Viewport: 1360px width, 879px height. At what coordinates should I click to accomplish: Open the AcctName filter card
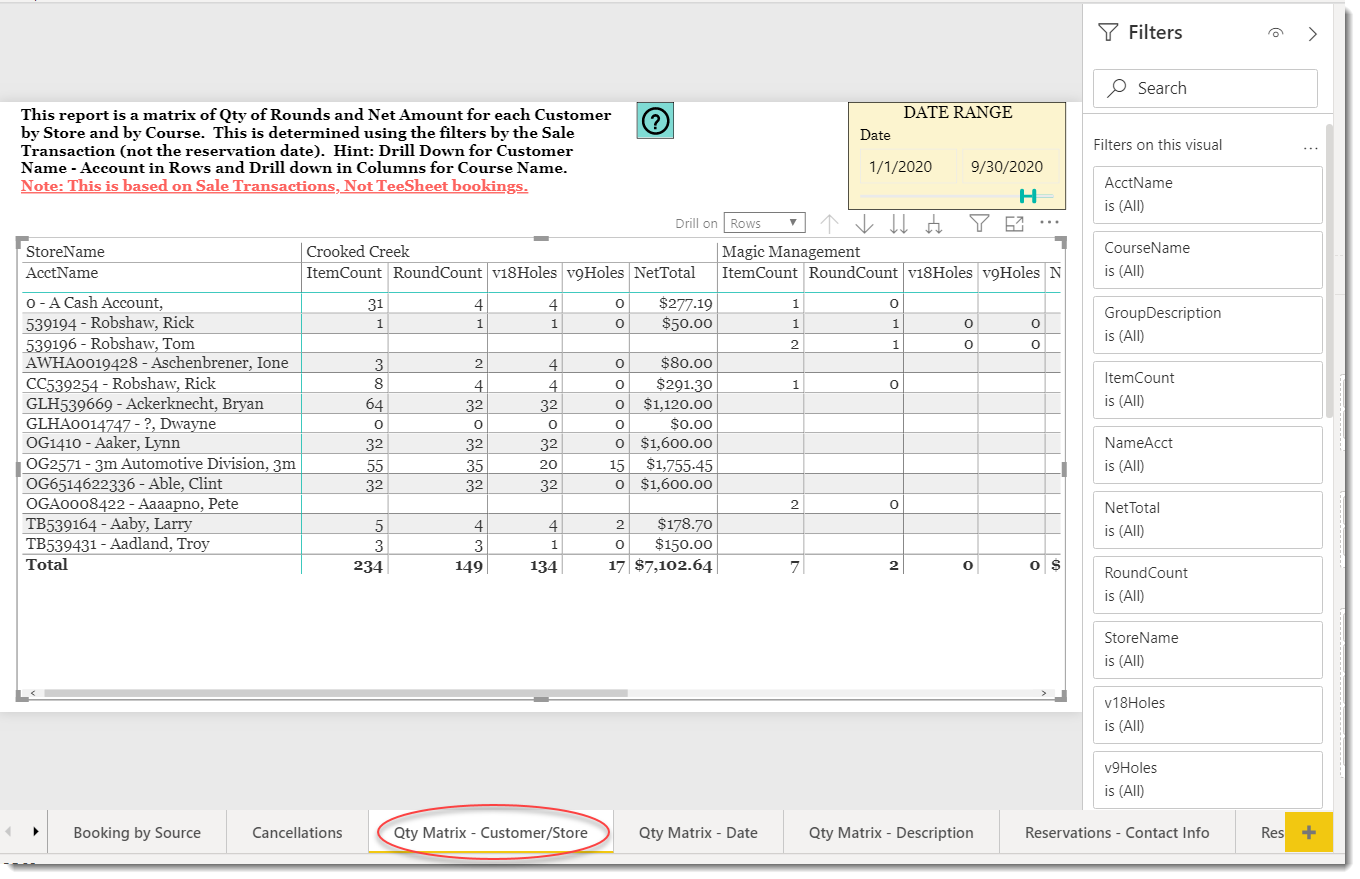1207,194
